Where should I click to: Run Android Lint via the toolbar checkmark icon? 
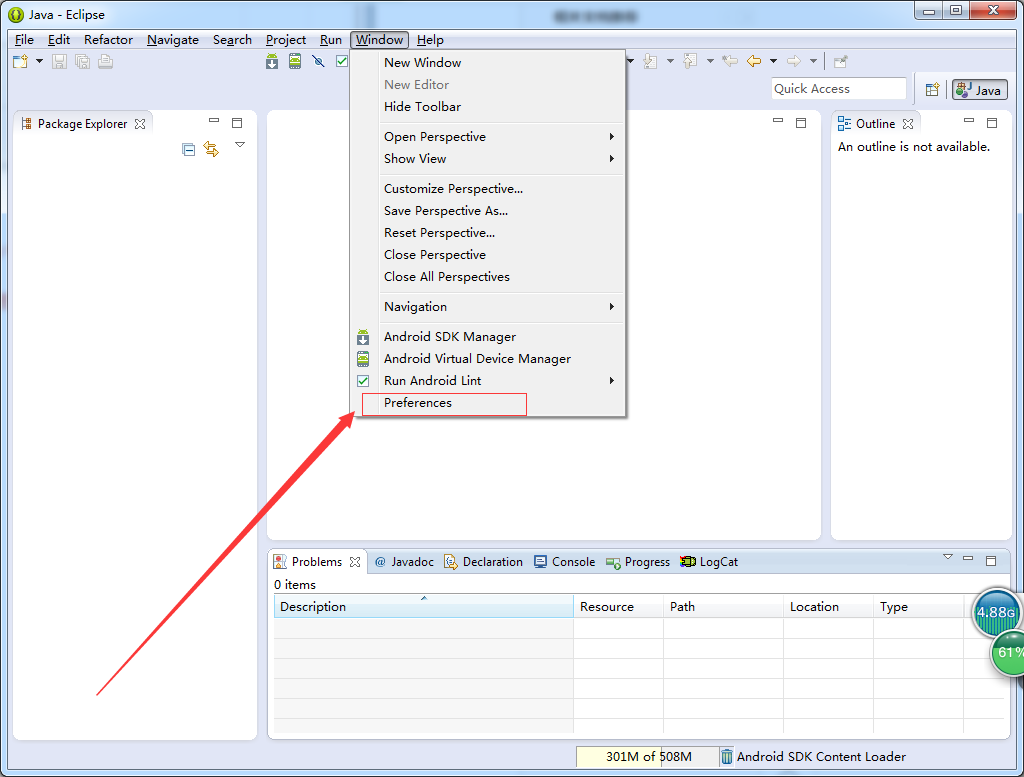click(x=342, y=61)
